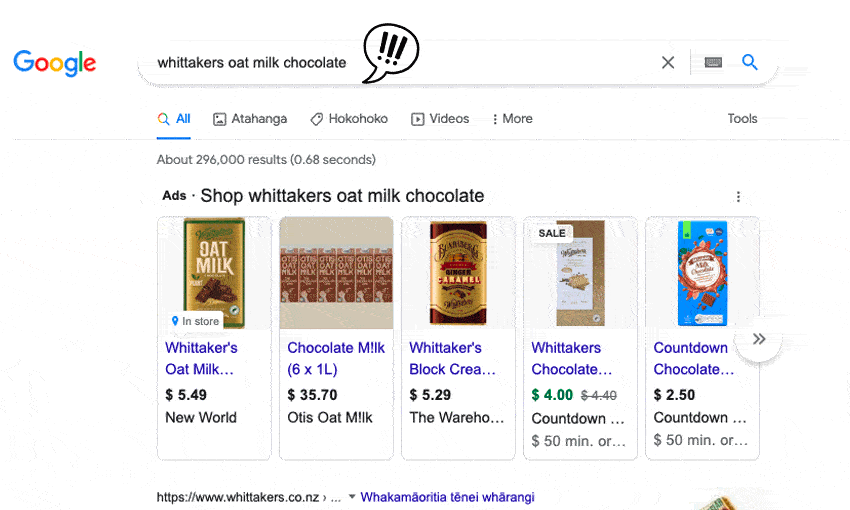Clear the search box with X icon

[668, 63]
